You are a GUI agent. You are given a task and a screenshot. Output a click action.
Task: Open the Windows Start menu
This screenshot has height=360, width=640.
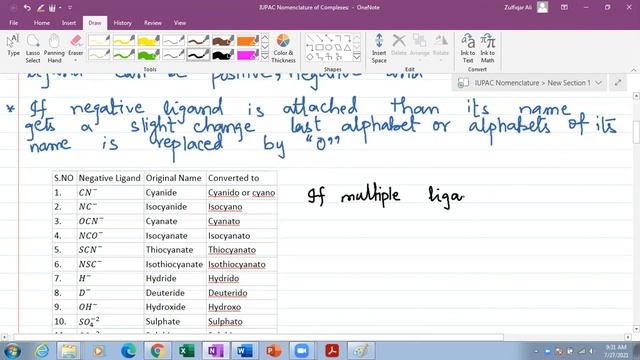click(x=12, y=351)
